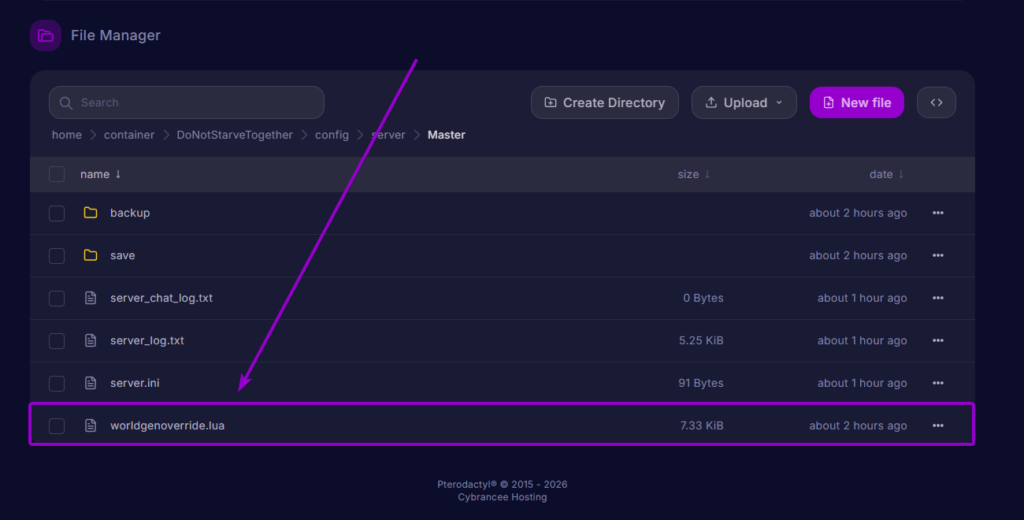Open the options menu for backup
The image size is (1024, 520).
click(938, 213)
